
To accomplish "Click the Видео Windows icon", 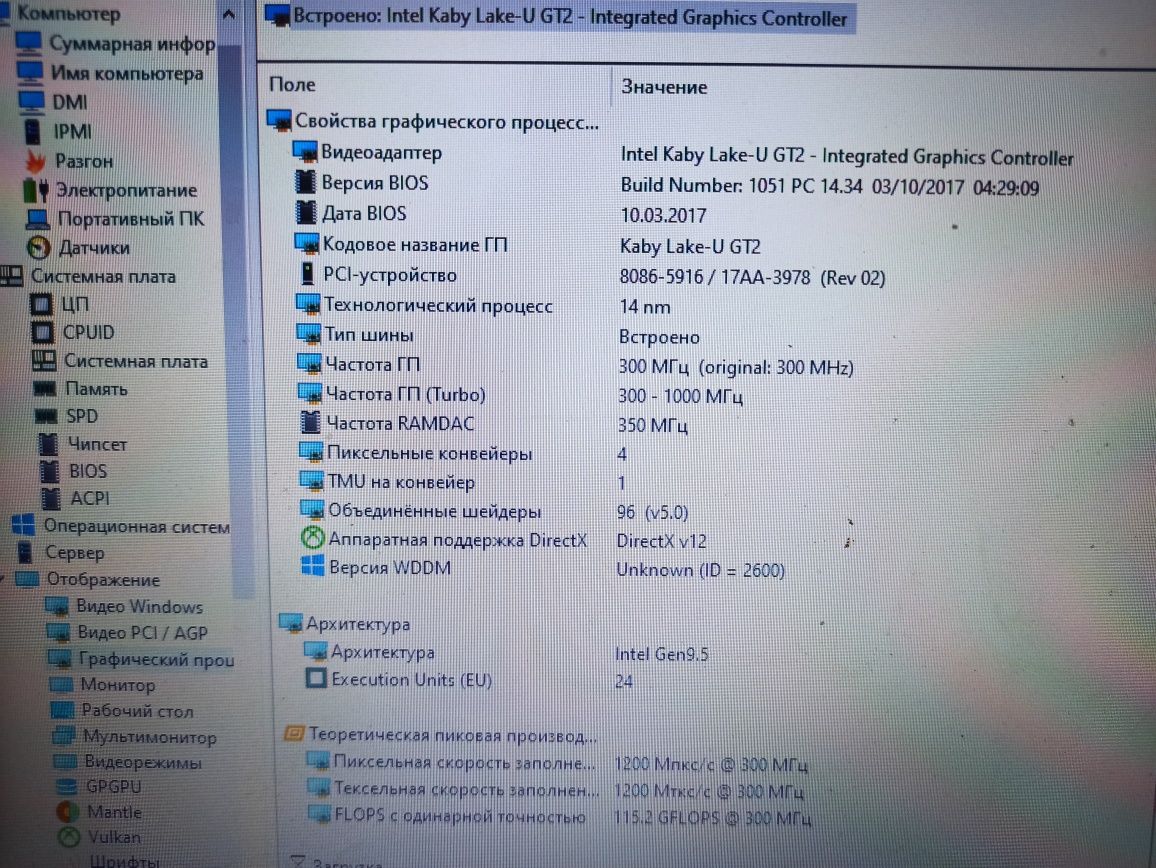I will pyautogui.click(x=57, y=607).
